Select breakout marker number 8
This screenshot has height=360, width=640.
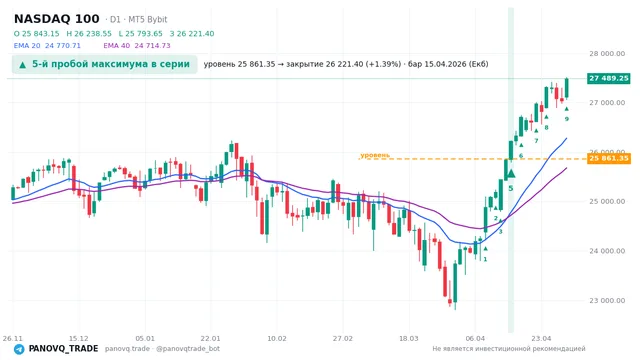(x=547, y=127)
